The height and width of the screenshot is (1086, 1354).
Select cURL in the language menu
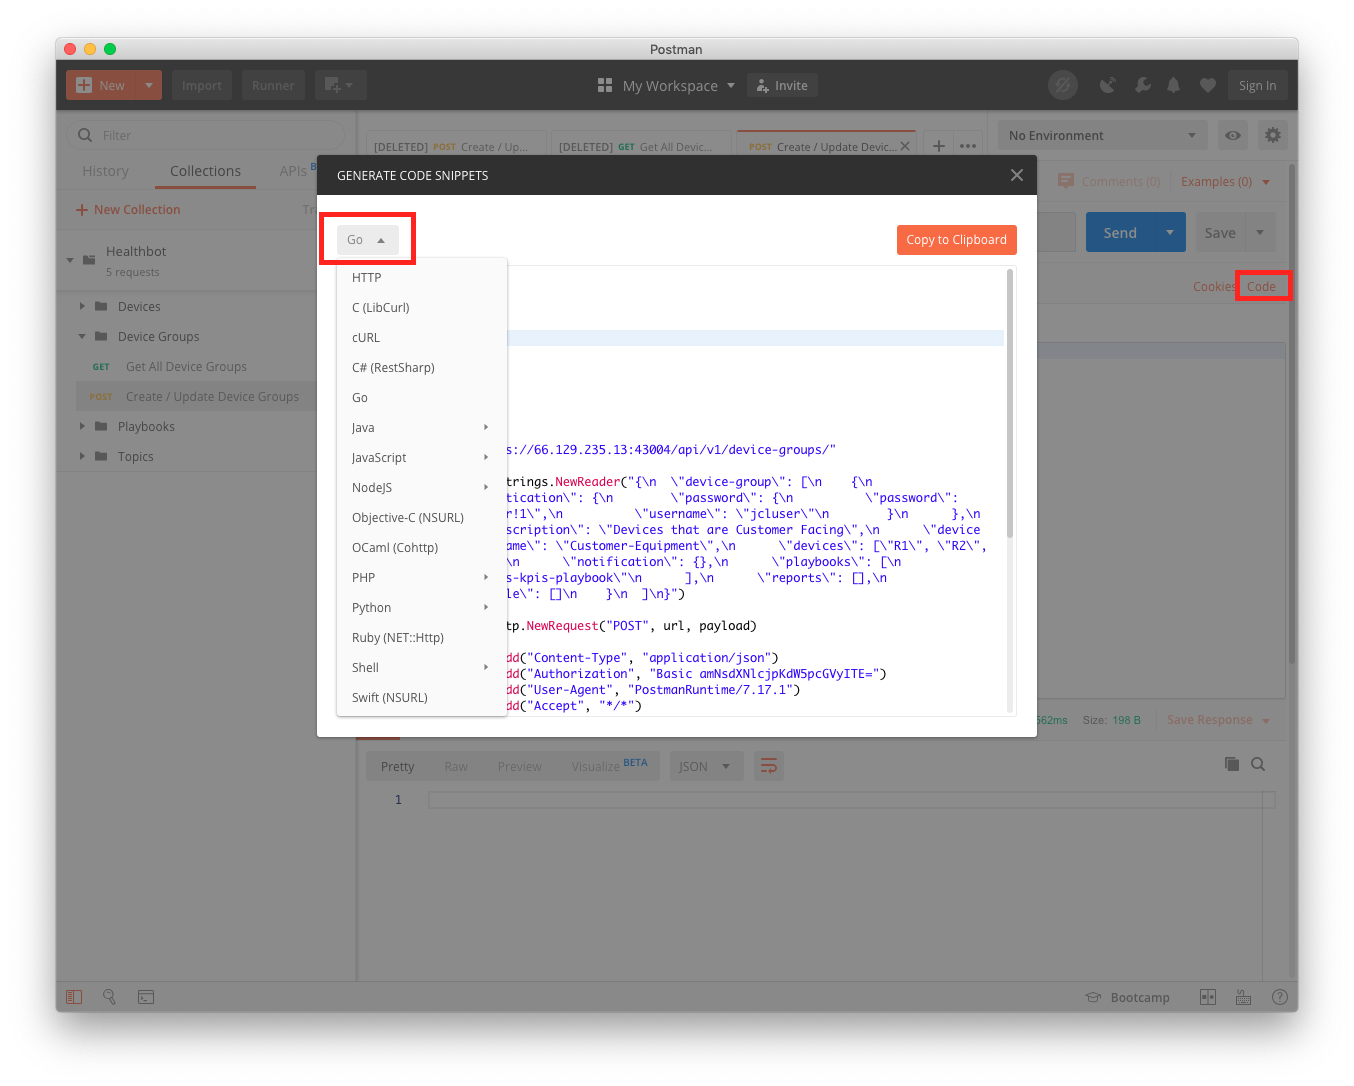(422, 338)
